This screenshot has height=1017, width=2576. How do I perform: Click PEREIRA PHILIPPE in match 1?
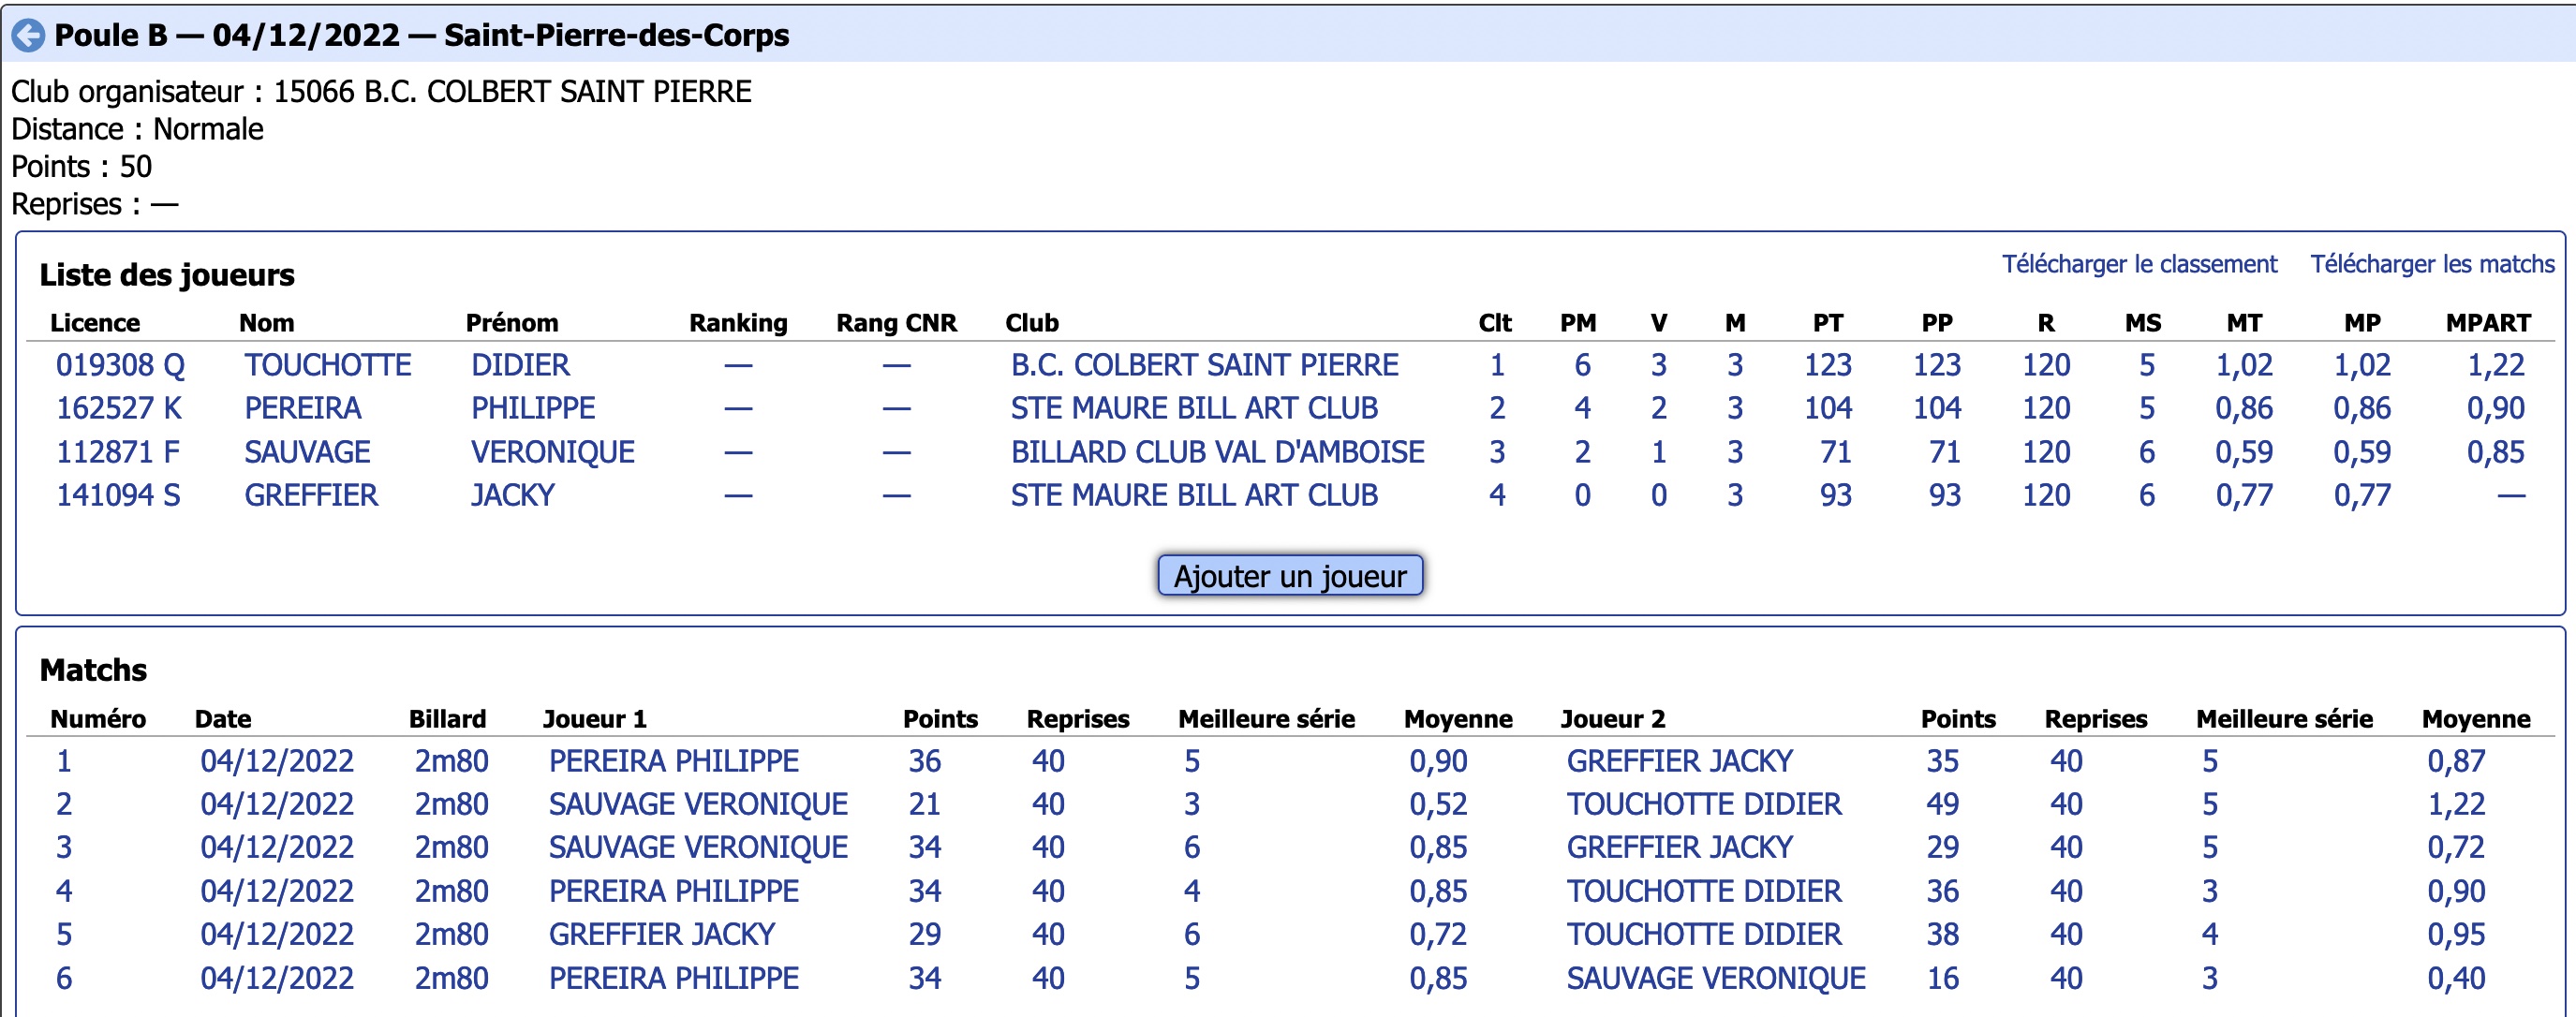coord(673,761)
